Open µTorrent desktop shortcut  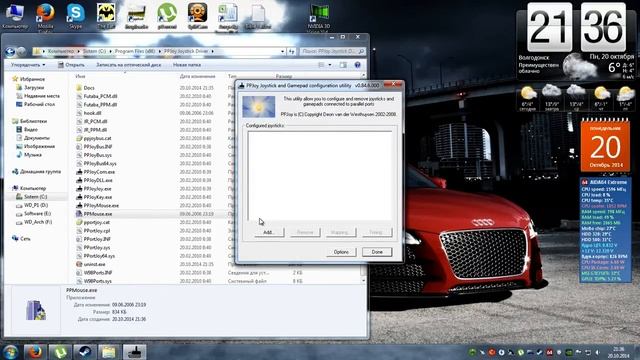tap(167, 16)
